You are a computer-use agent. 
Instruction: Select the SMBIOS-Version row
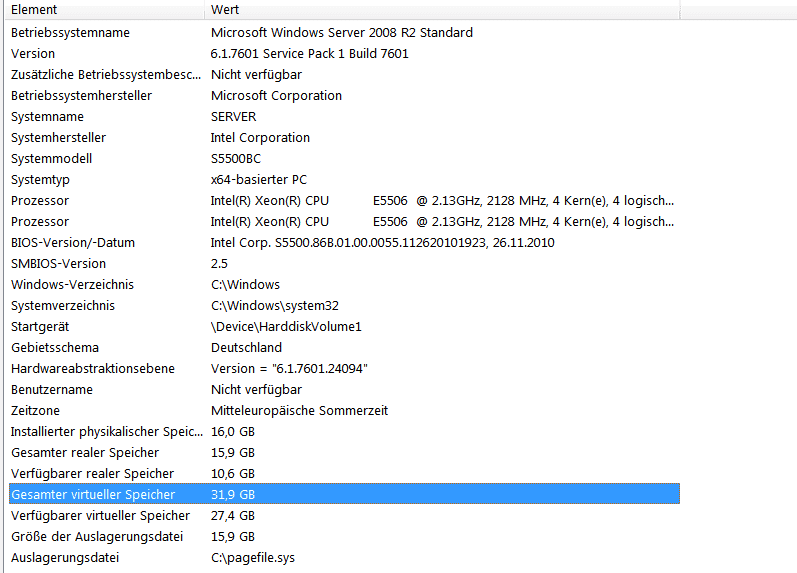tap(58, 264)
